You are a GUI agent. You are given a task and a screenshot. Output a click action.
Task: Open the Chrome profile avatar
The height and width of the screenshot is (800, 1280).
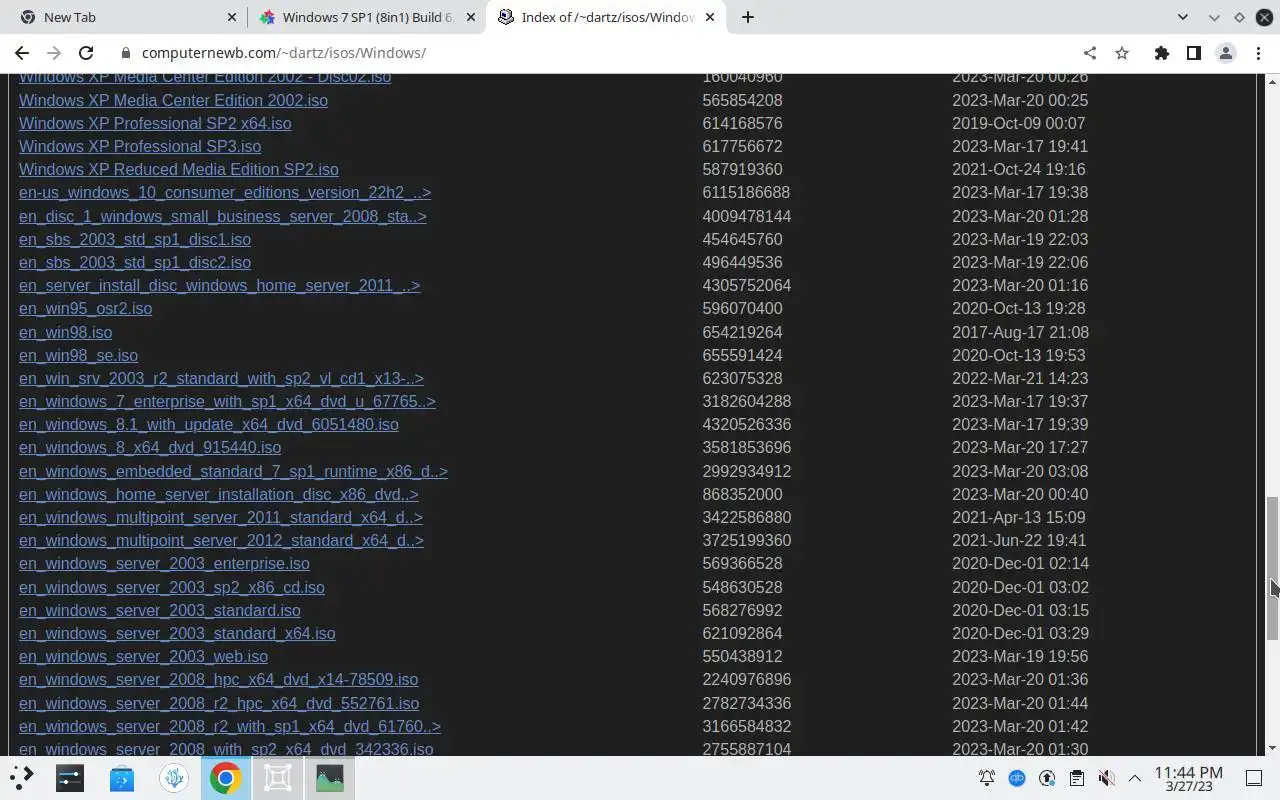click(1225, 53)
